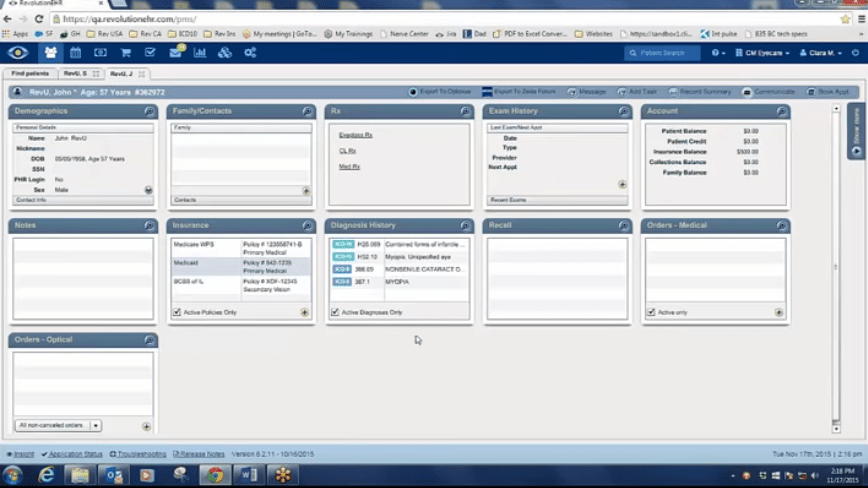The height and width of the screenshot is (488, 868).
Task: Click the add icon in Insurance panel
Action: click(x=305, y=313)
